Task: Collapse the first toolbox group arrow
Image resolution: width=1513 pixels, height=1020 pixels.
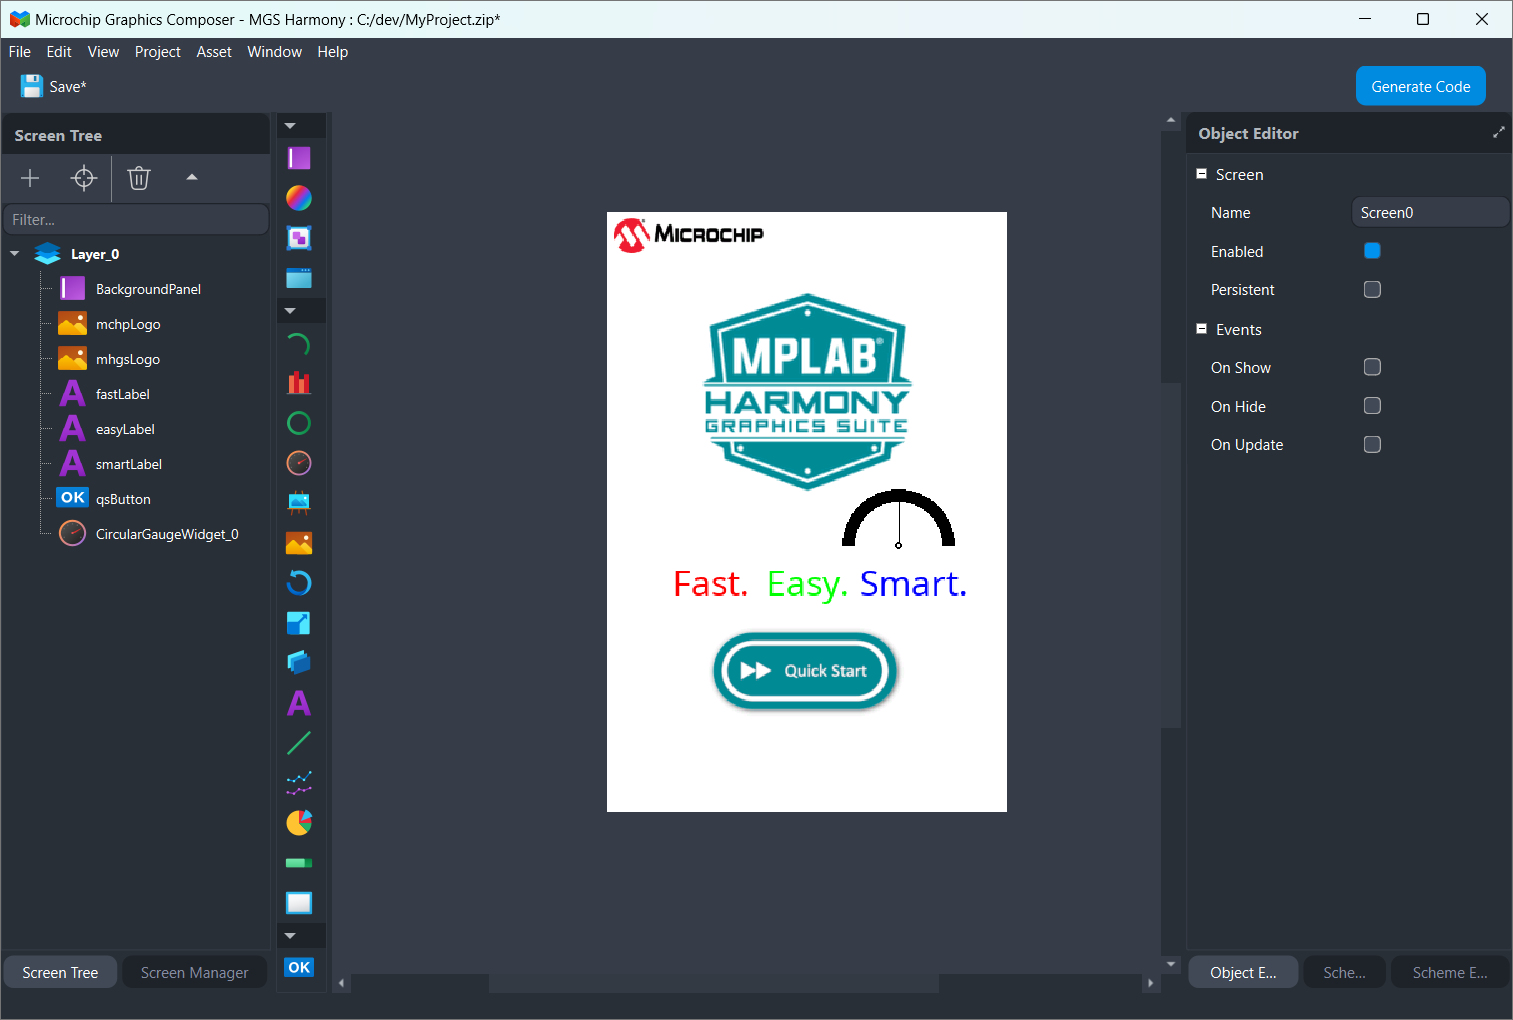Action: point(291,126)
